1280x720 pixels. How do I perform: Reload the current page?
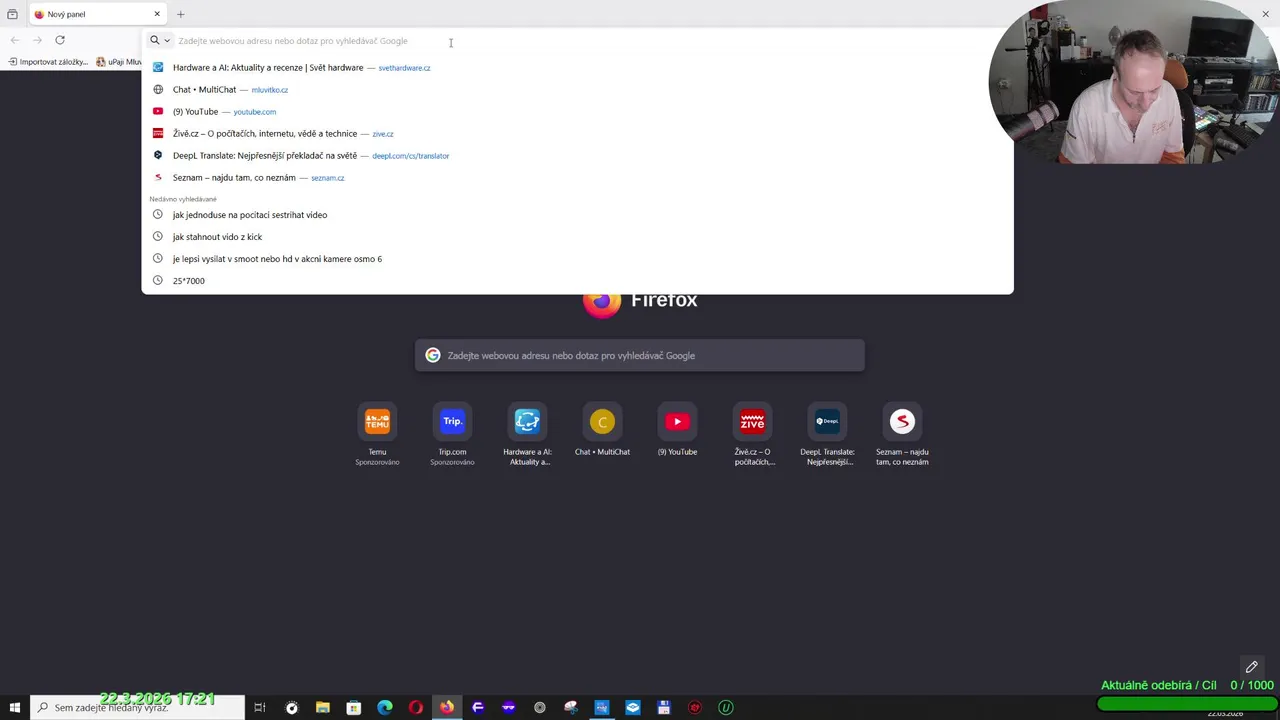[x=60, y=40]
